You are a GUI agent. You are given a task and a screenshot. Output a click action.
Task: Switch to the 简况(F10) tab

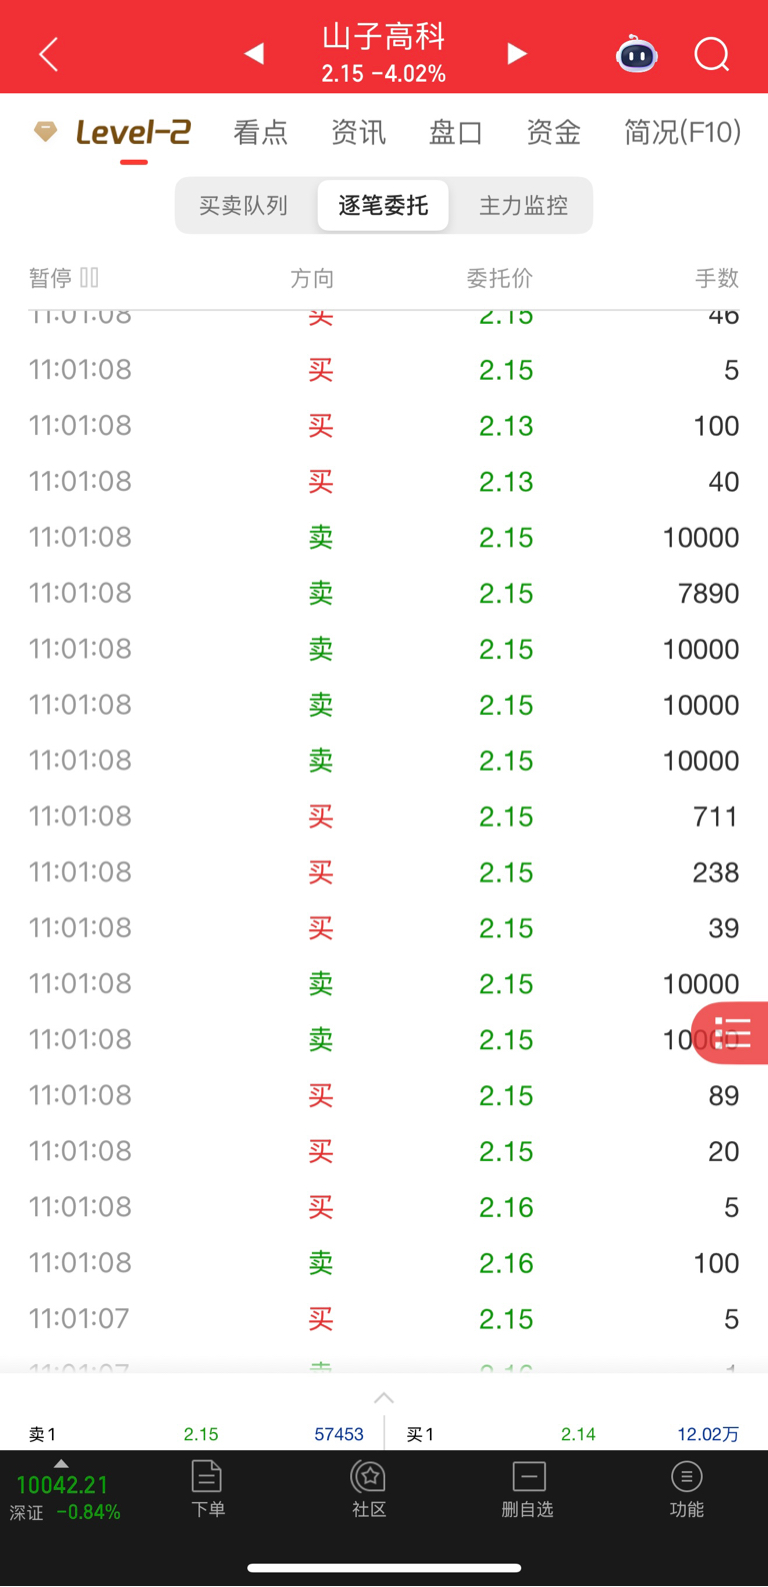click(683, 132)
